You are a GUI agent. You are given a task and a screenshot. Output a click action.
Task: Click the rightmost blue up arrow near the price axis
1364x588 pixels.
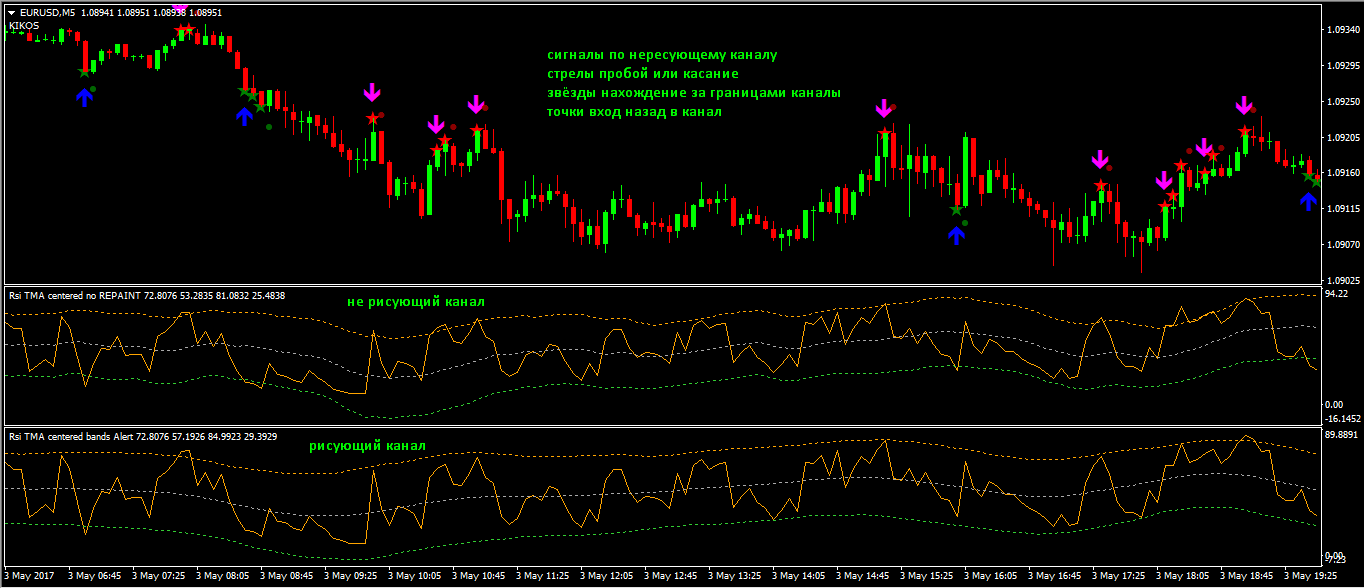(1309, 202)
